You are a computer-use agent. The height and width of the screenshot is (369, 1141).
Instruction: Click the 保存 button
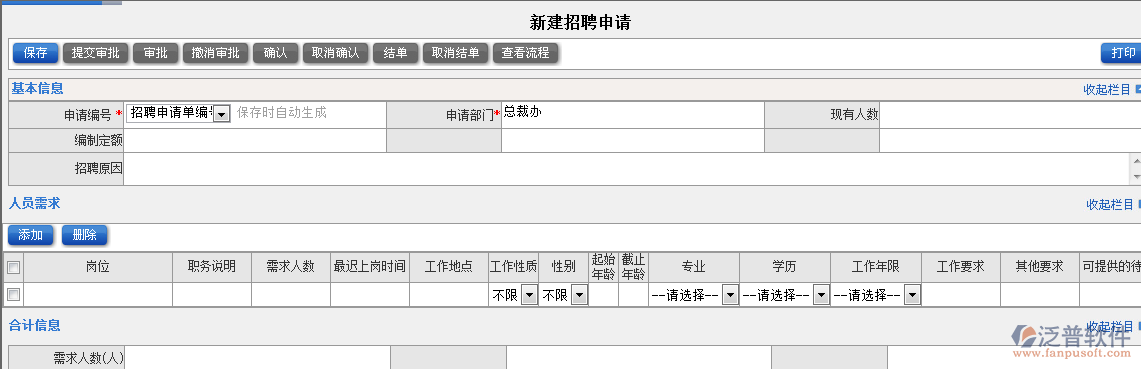pyautogui.click(x=36, y=53)
